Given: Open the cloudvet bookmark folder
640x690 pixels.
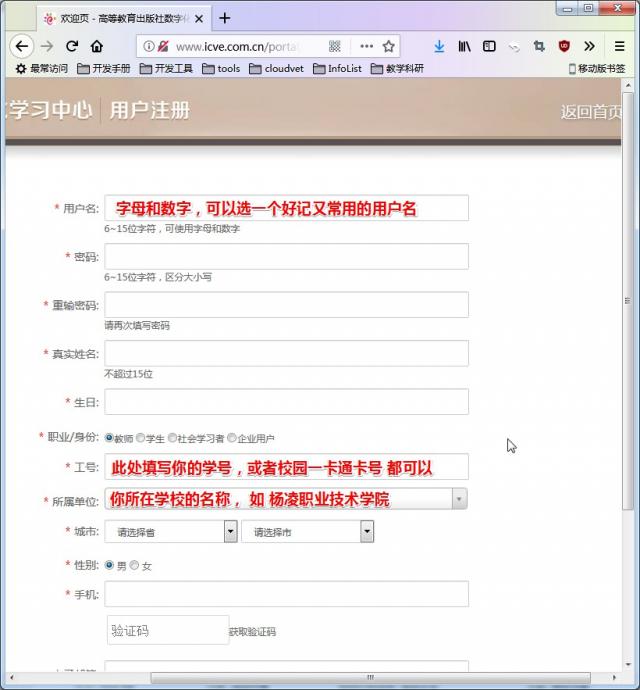Looking at the screenshot, I should [x=276, y=69].
